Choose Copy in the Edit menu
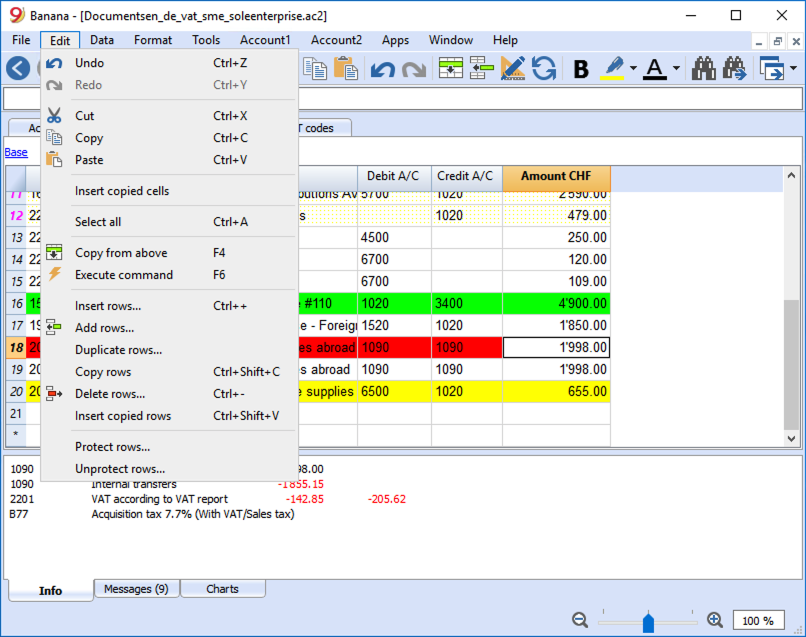The image size is (806, 637). coord(169,138)
